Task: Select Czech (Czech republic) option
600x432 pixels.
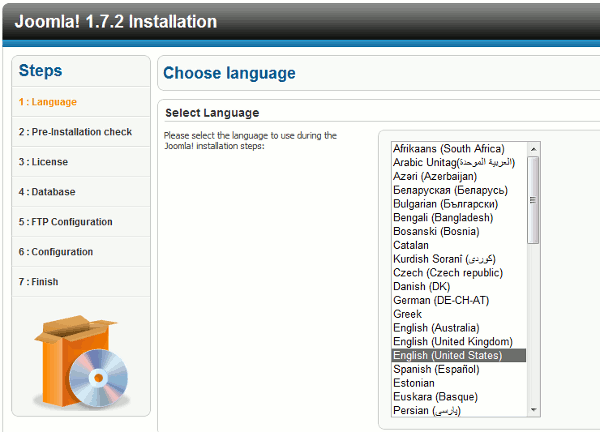Action: click(x=447, y=273)
